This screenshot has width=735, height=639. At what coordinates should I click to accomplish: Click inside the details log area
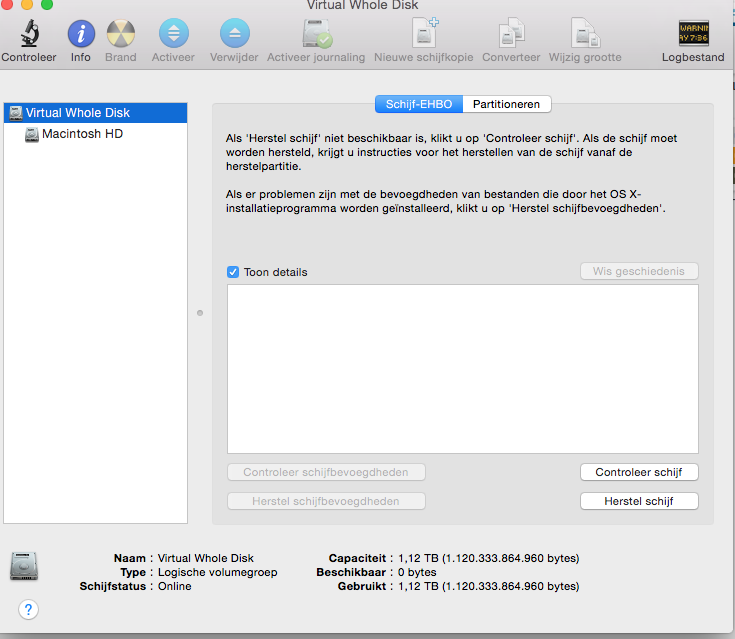coord(463,369)
